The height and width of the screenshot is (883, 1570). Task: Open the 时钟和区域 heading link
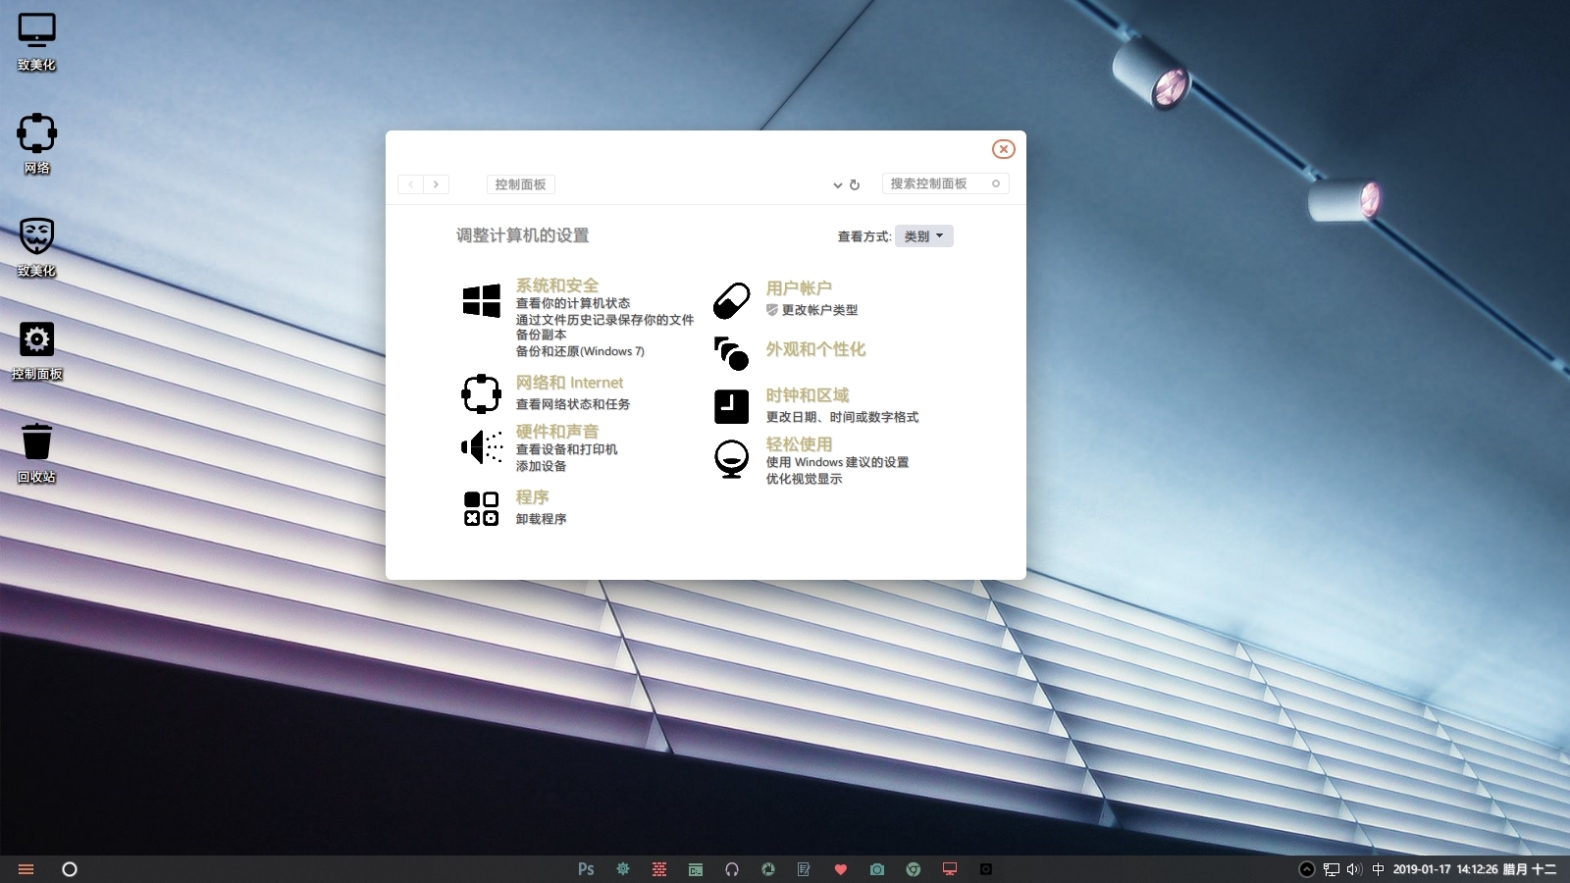(807, 395)
